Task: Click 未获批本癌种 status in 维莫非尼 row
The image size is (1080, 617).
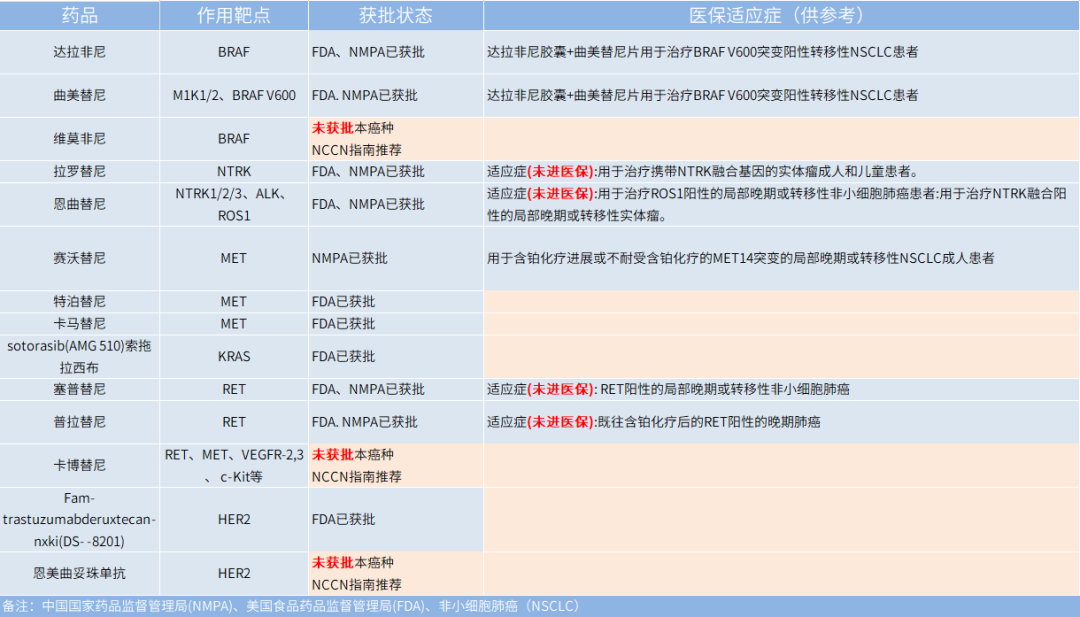Action: (356, 138)
